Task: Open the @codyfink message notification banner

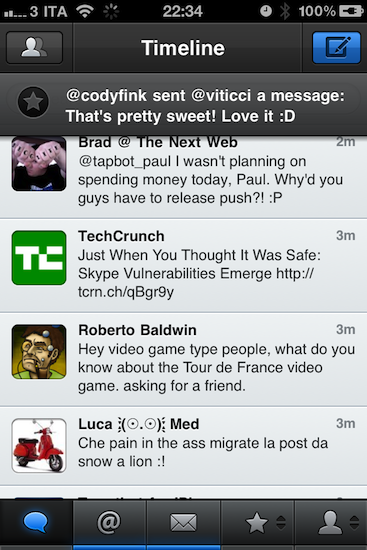Action: coord(184,104)
